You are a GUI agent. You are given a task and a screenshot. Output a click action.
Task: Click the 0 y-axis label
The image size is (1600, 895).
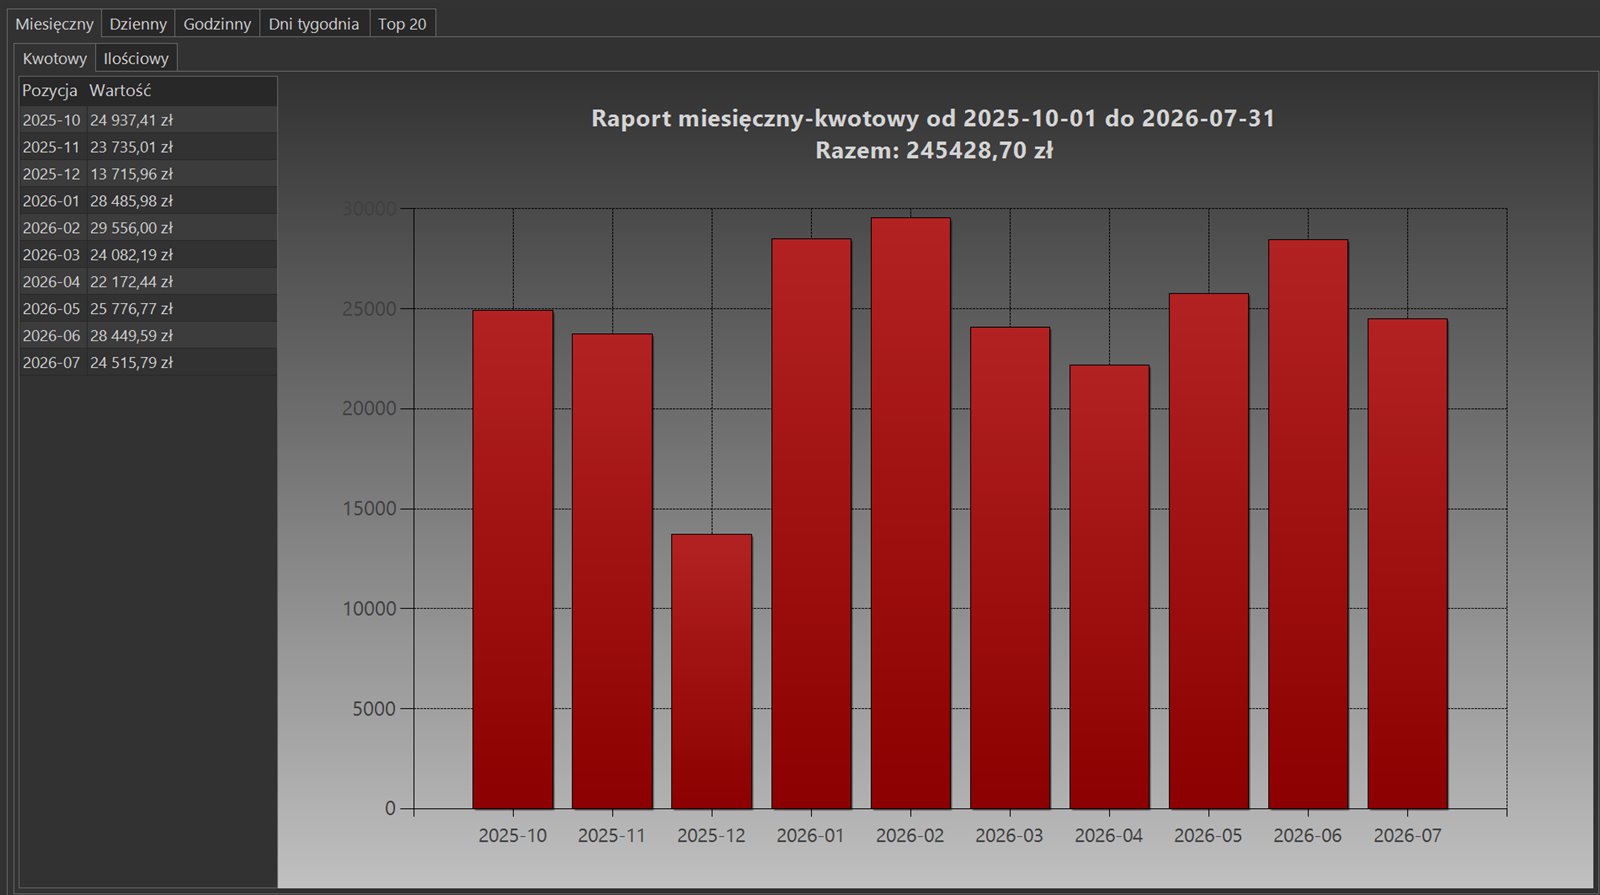click(391, 809)
